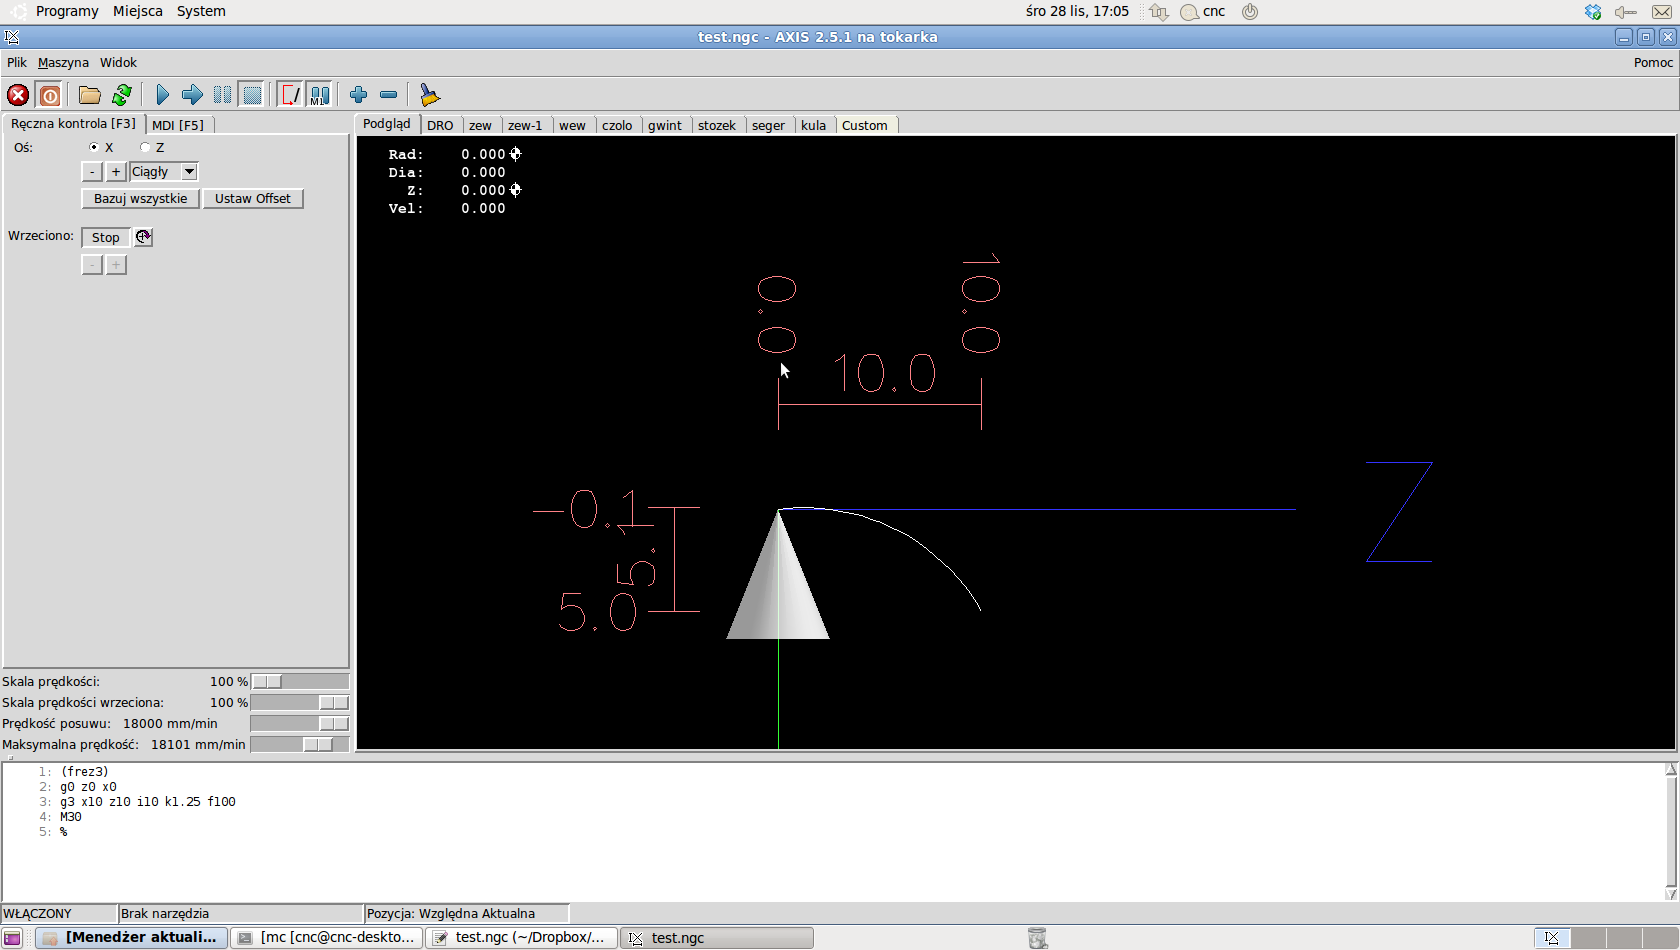Switch to test.ngc Dropbox editor taskbar window
This screenshot has height=950, width=1680.
pyautogui.click(x=522, y=938)
